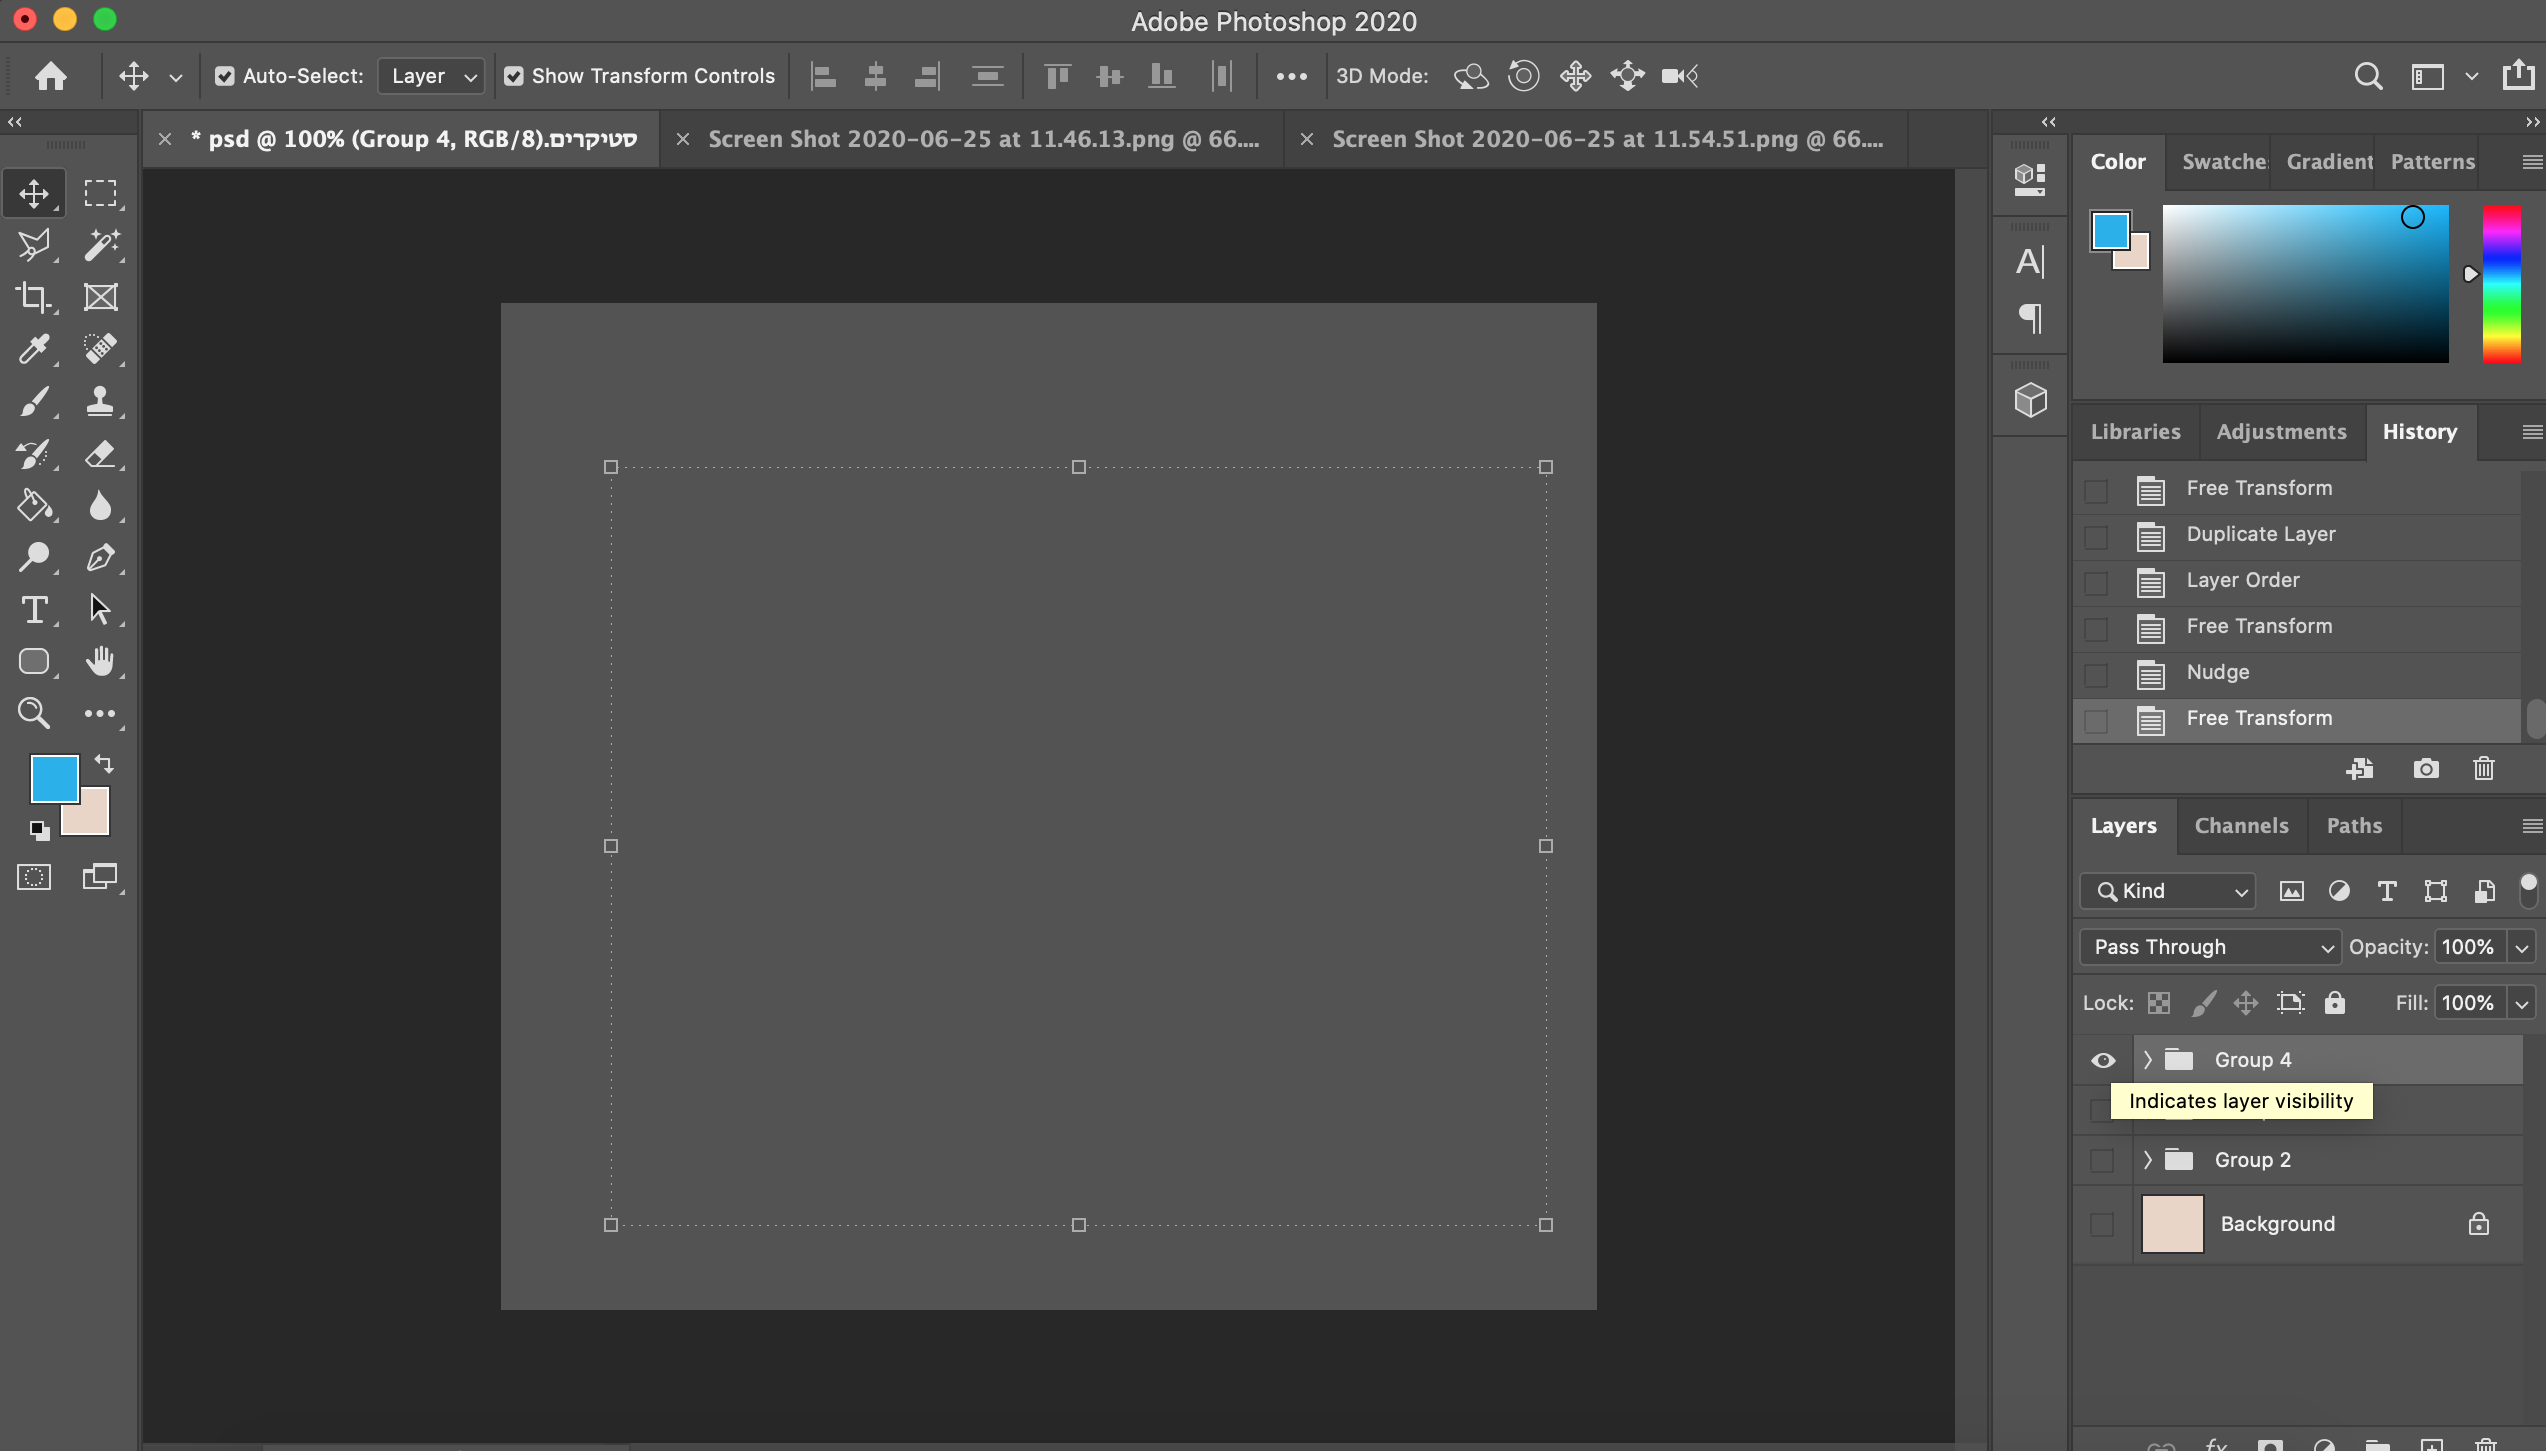Create new snapshot camera icon in History

coord(2425,768)
